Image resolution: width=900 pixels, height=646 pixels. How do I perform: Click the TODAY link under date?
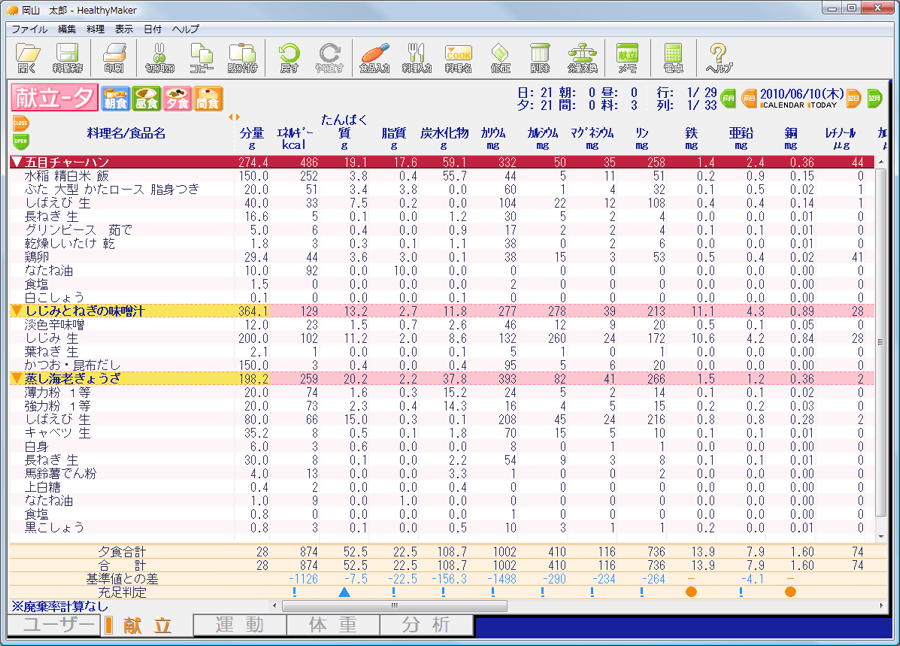click(823, 105)
